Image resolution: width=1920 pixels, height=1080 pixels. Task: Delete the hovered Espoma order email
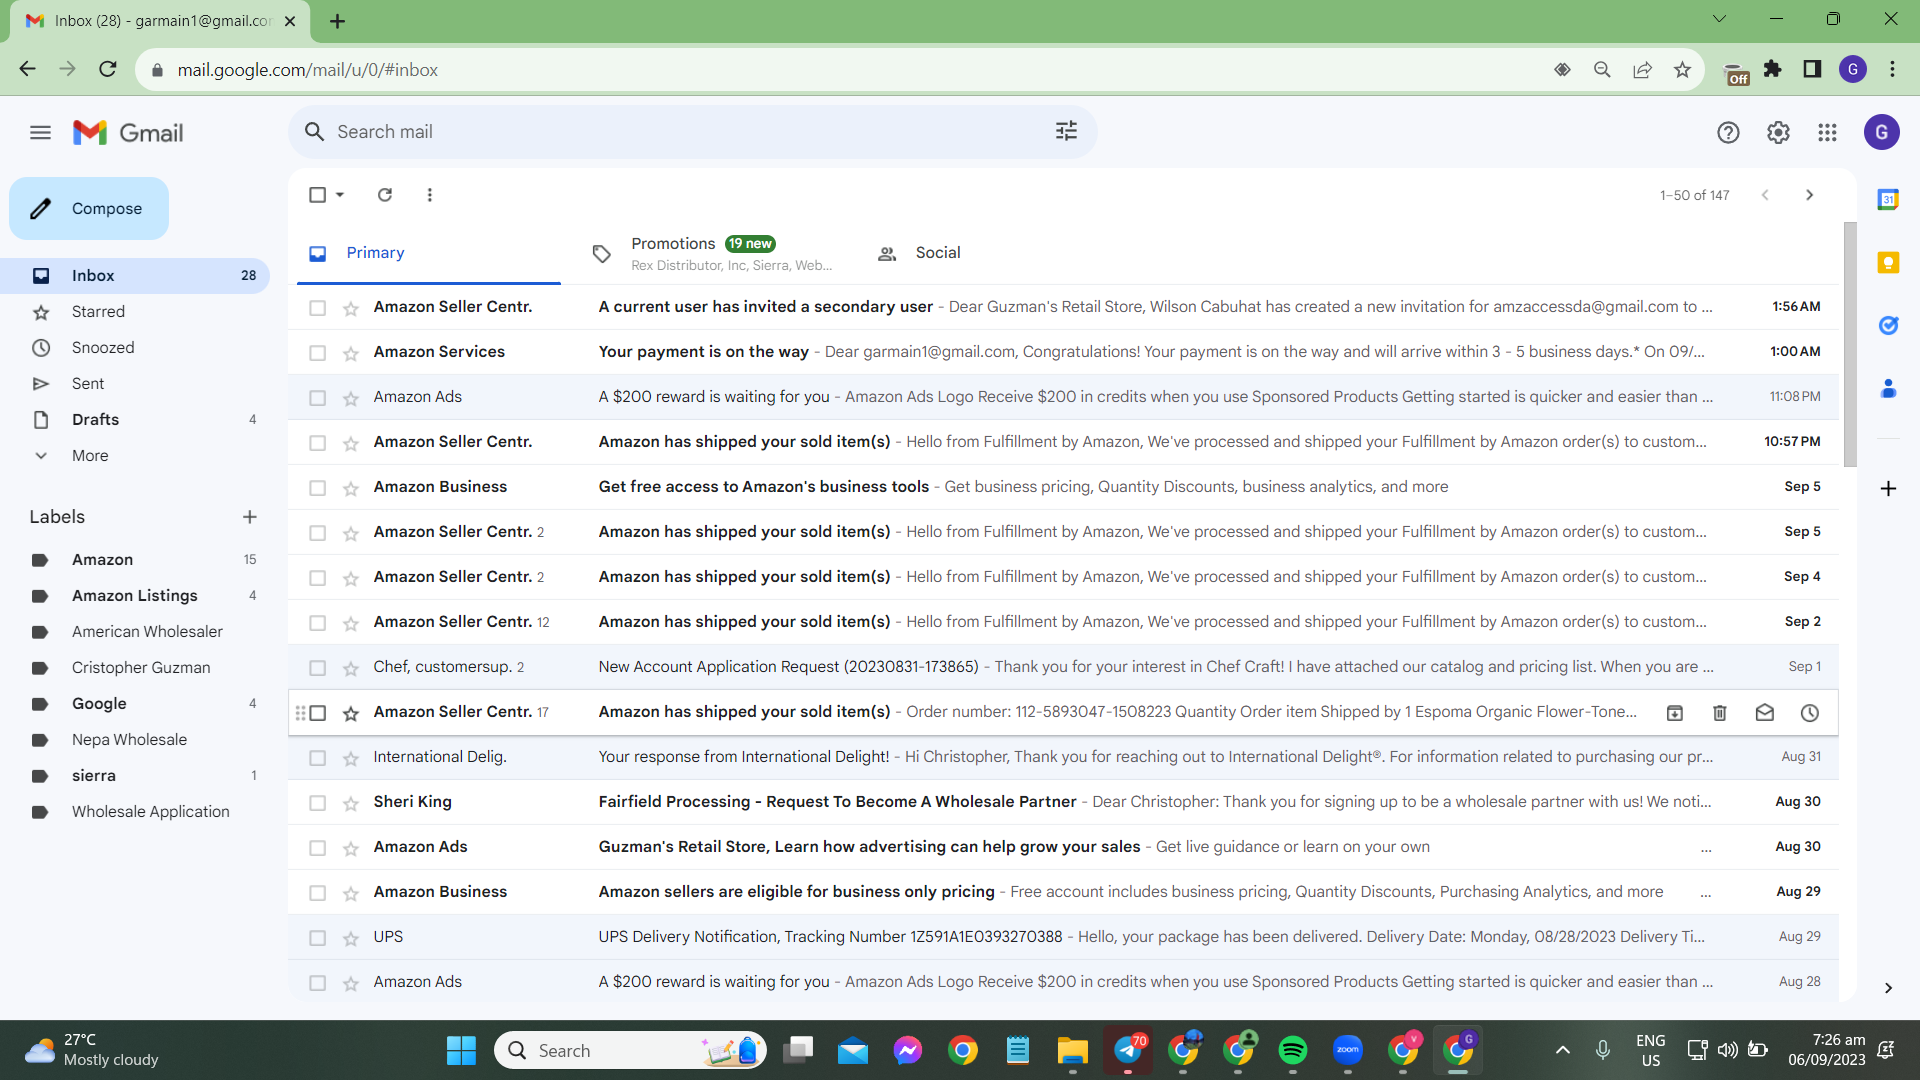[1720, 713]
